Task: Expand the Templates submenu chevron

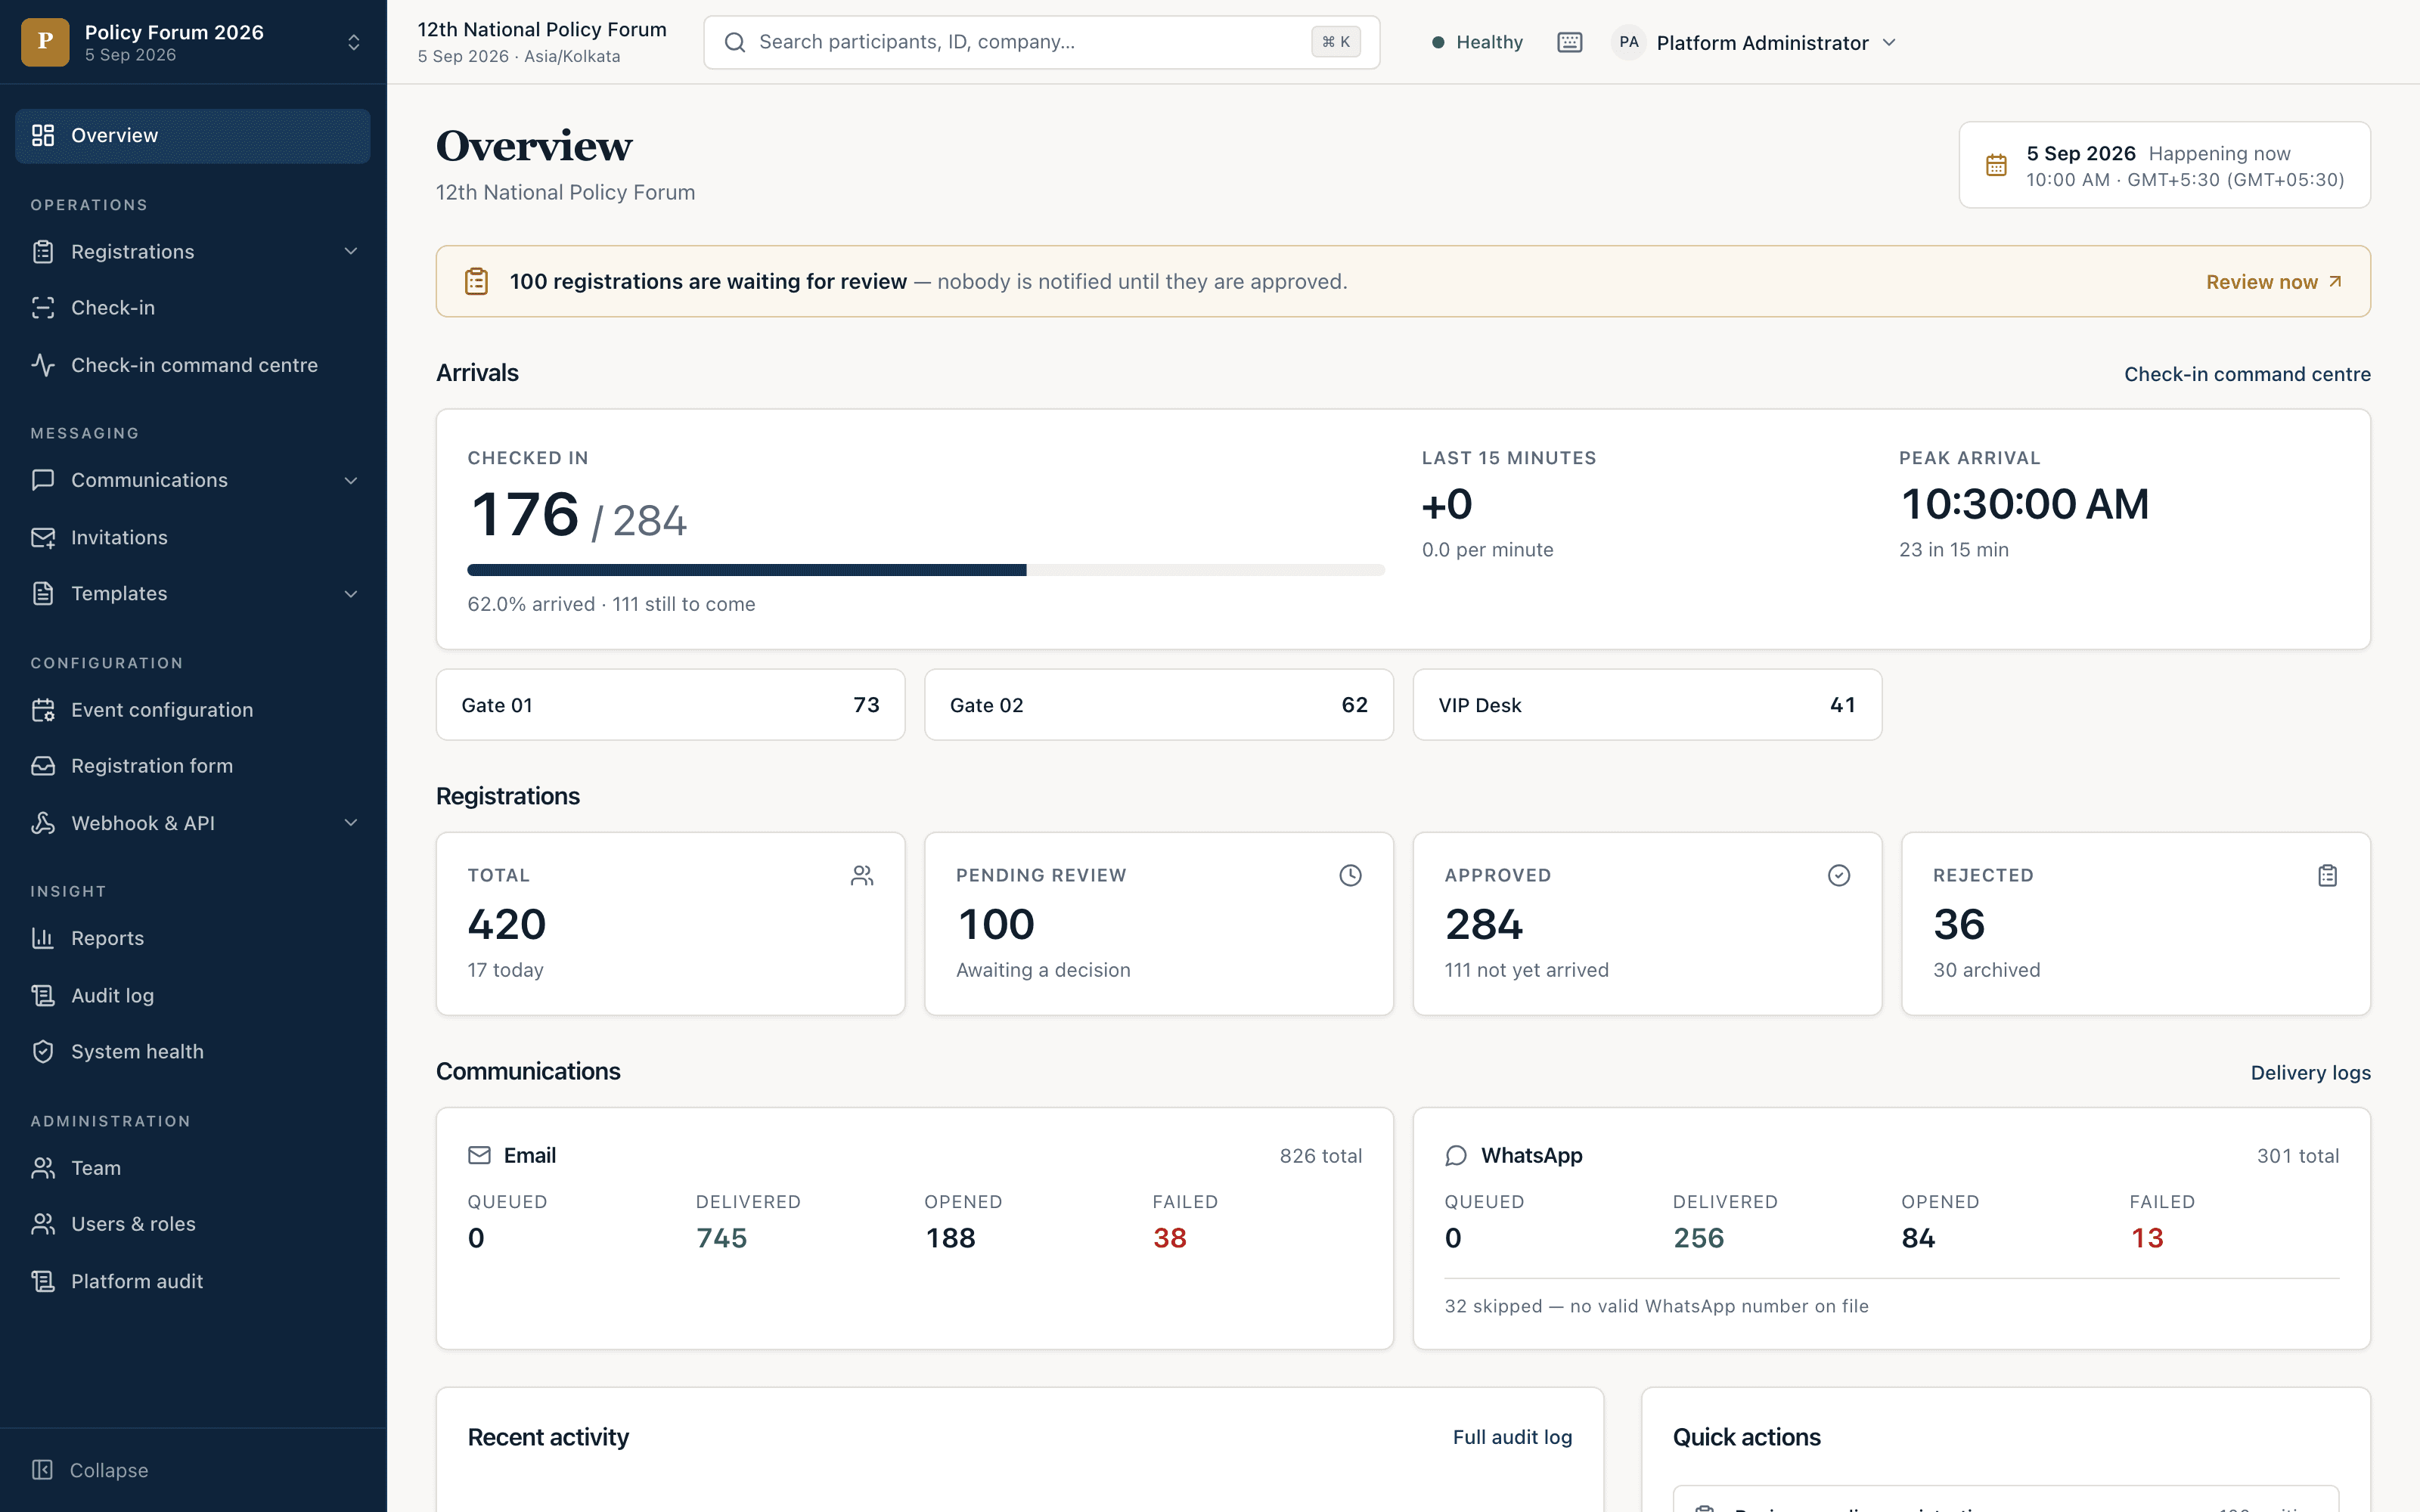Action: pos(350,594)
